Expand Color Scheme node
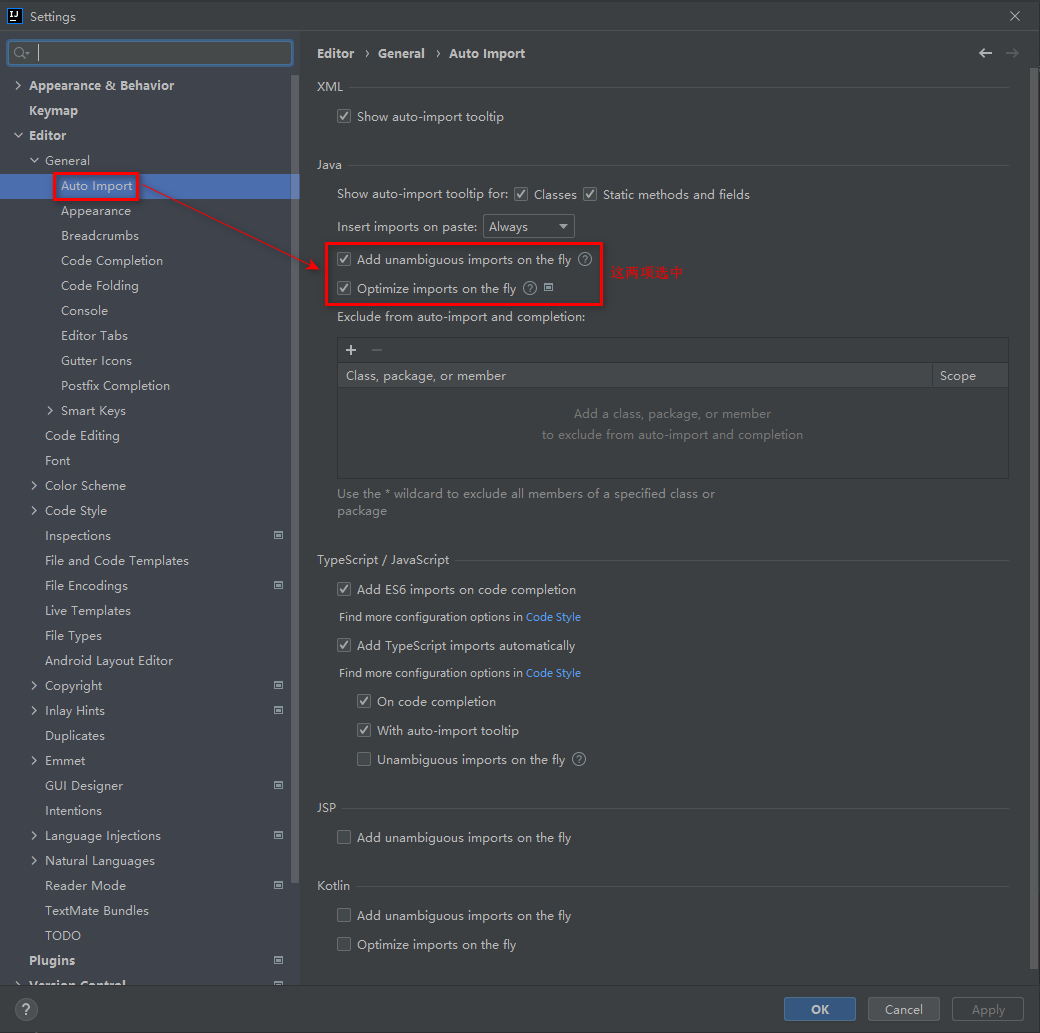 [34, 486]
